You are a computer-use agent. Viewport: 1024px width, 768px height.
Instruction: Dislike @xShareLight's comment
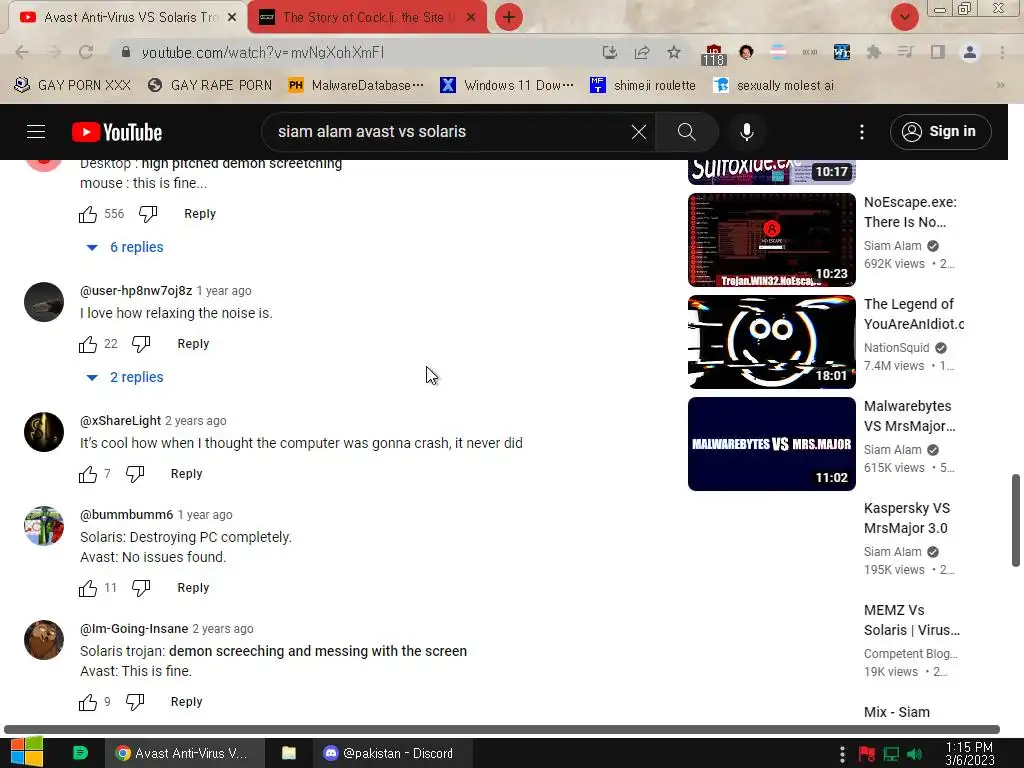click(x=135, y=474)
